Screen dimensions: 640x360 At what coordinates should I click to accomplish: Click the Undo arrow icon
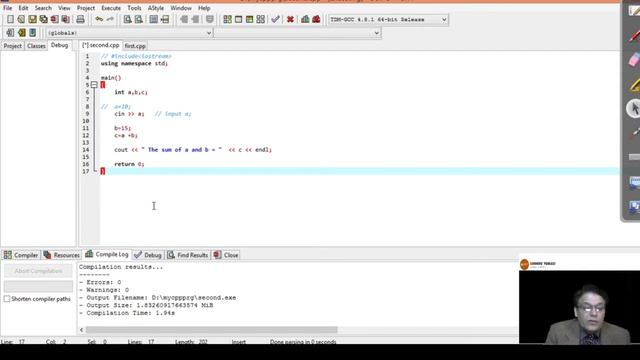click(x=99, y=19)
